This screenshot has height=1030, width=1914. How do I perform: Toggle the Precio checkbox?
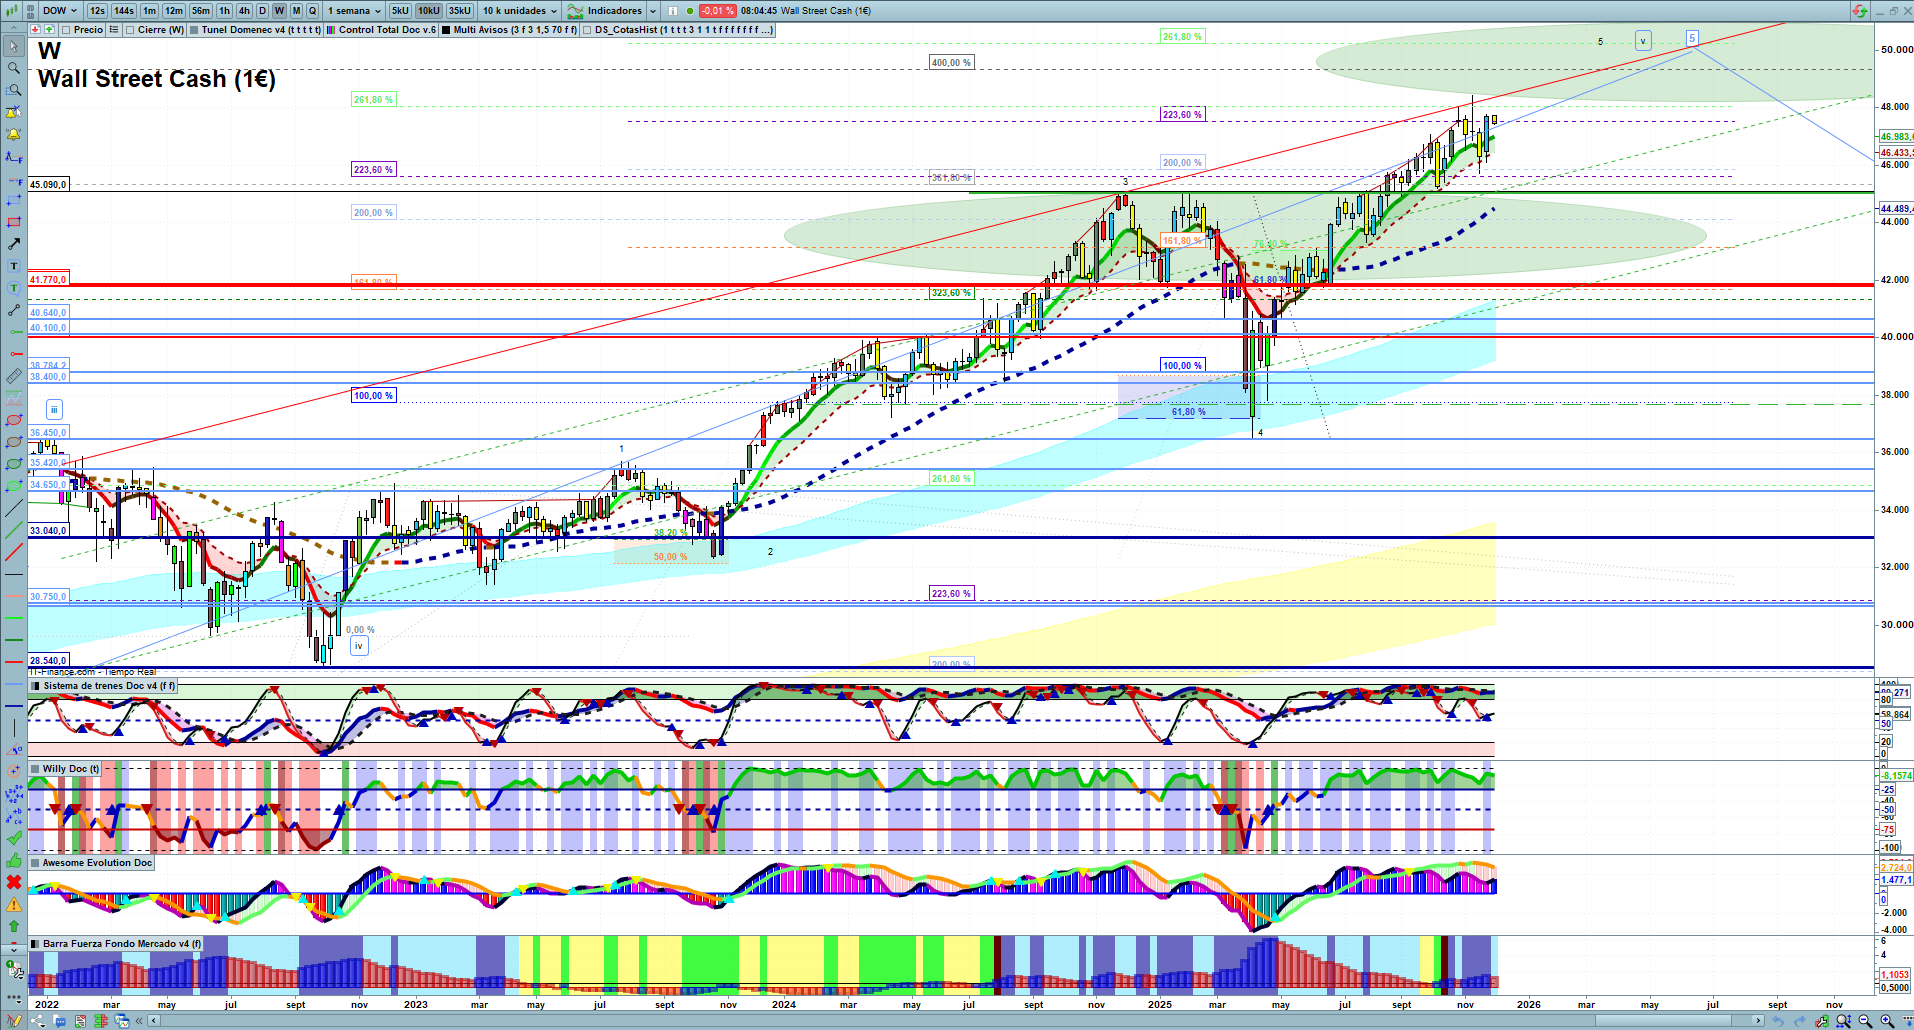point(66,30)
